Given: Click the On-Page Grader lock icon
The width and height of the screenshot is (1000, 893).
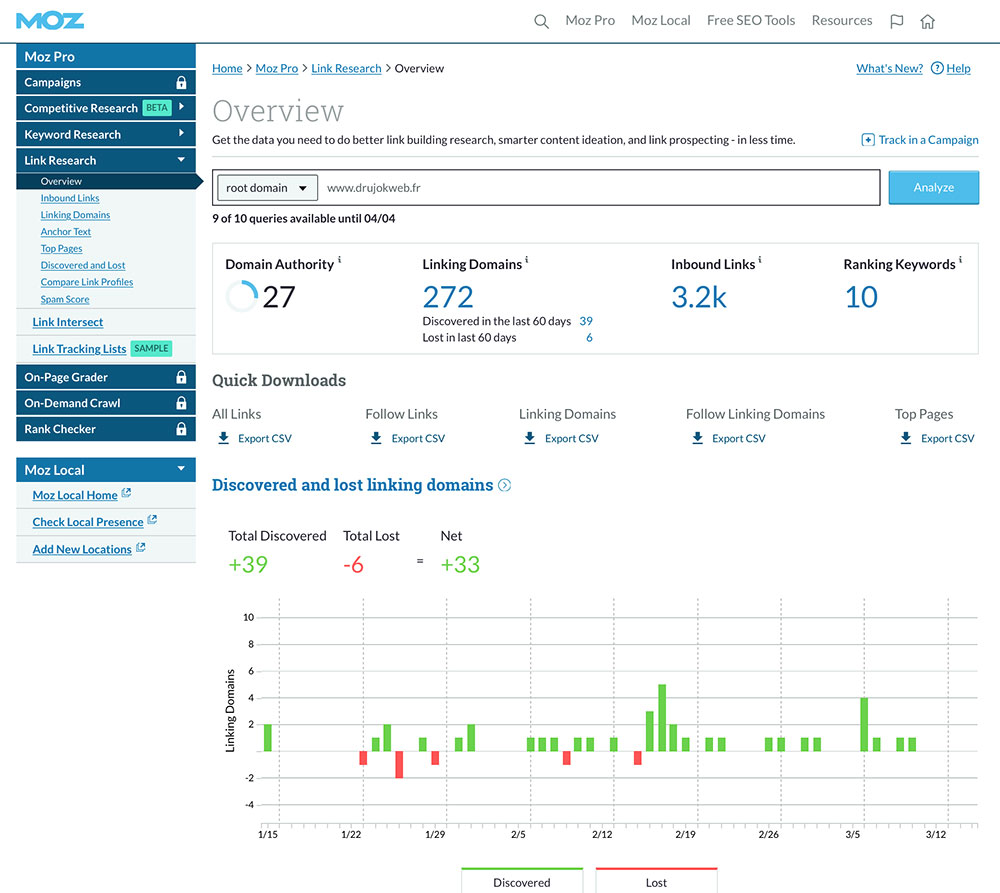Looking at the screenshot, I should point(181,377).
